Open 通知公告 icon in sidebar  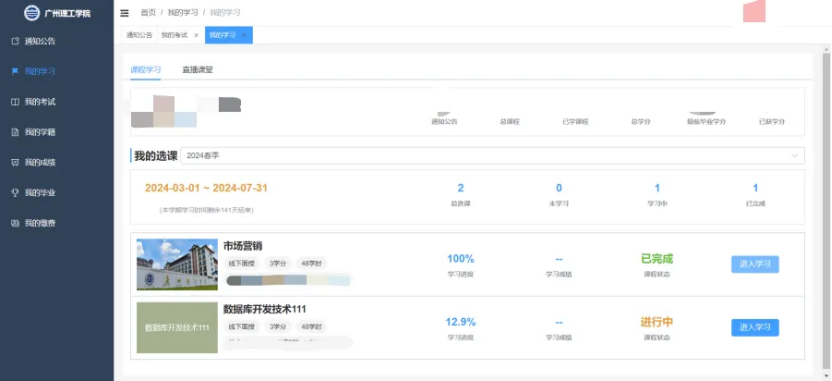coord(15,41)
